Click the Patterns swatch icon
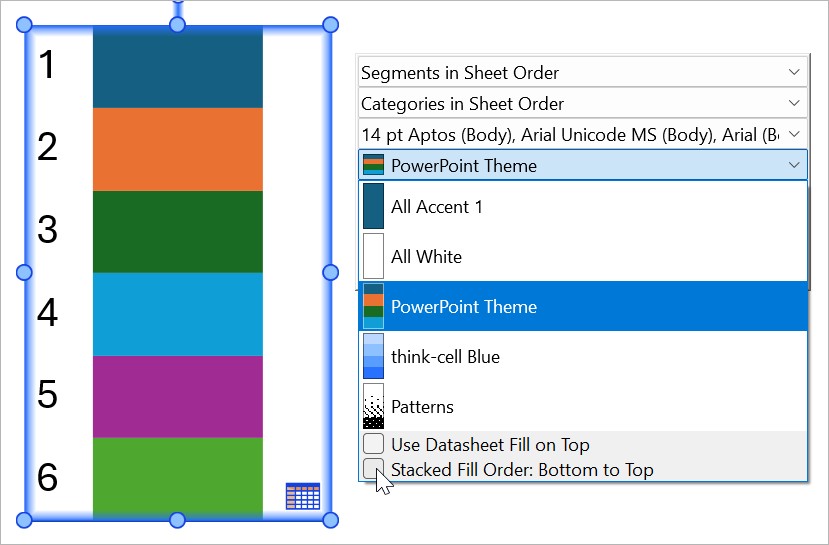This screenshot has width=829, height=545. click(x=373, y=406)
